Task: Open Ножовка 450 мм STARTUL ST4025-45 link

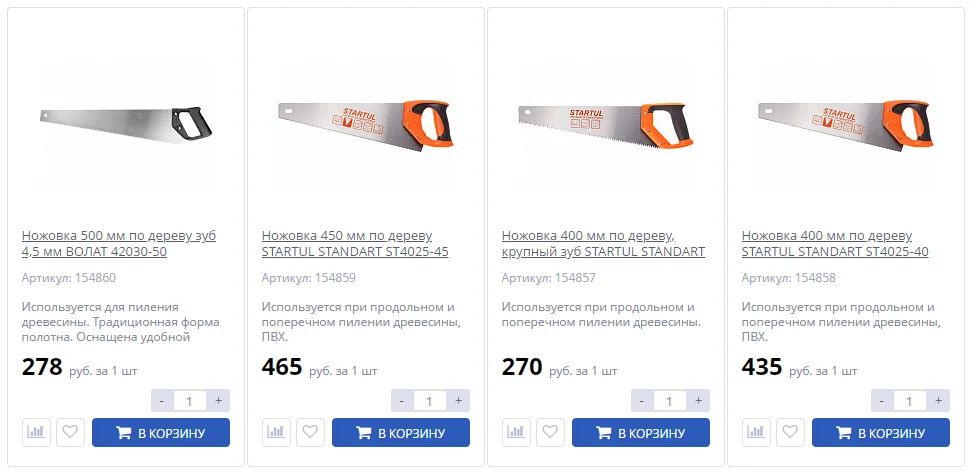Action: (355, 244)
